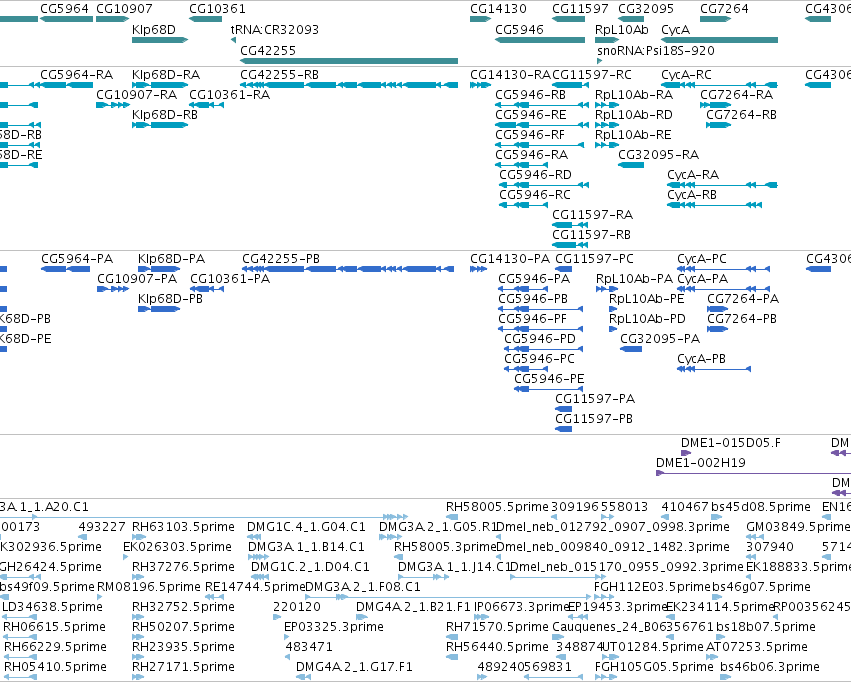
Task: Click the CG5964 gene label
Action: [65, 9]
